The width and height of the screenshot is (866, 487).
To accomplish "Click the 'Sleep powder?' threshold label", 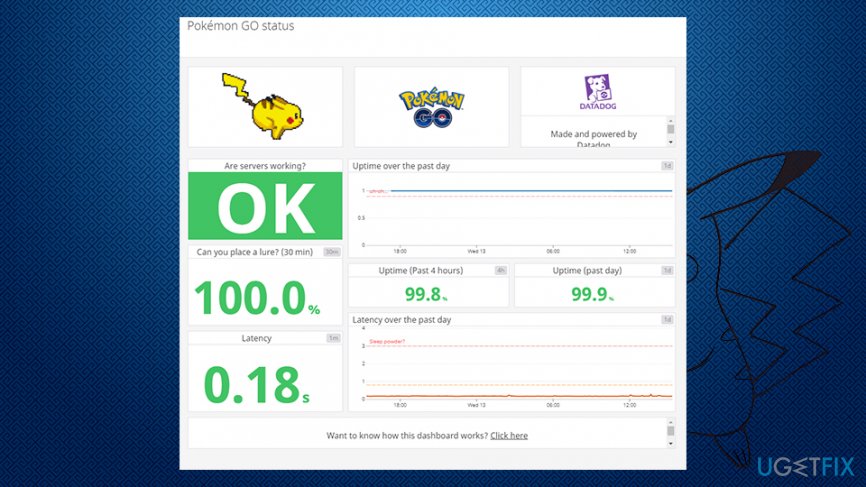I will point(387,342).
